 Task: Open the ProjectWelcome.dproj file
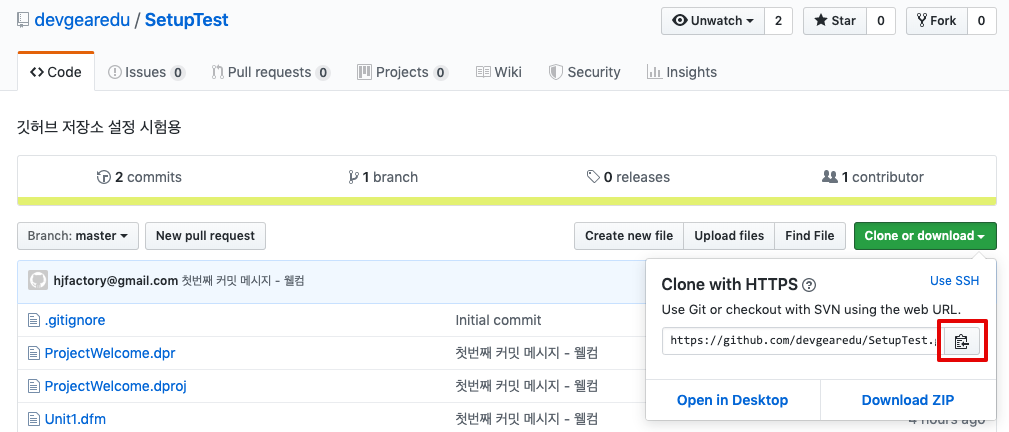point(115,386)
